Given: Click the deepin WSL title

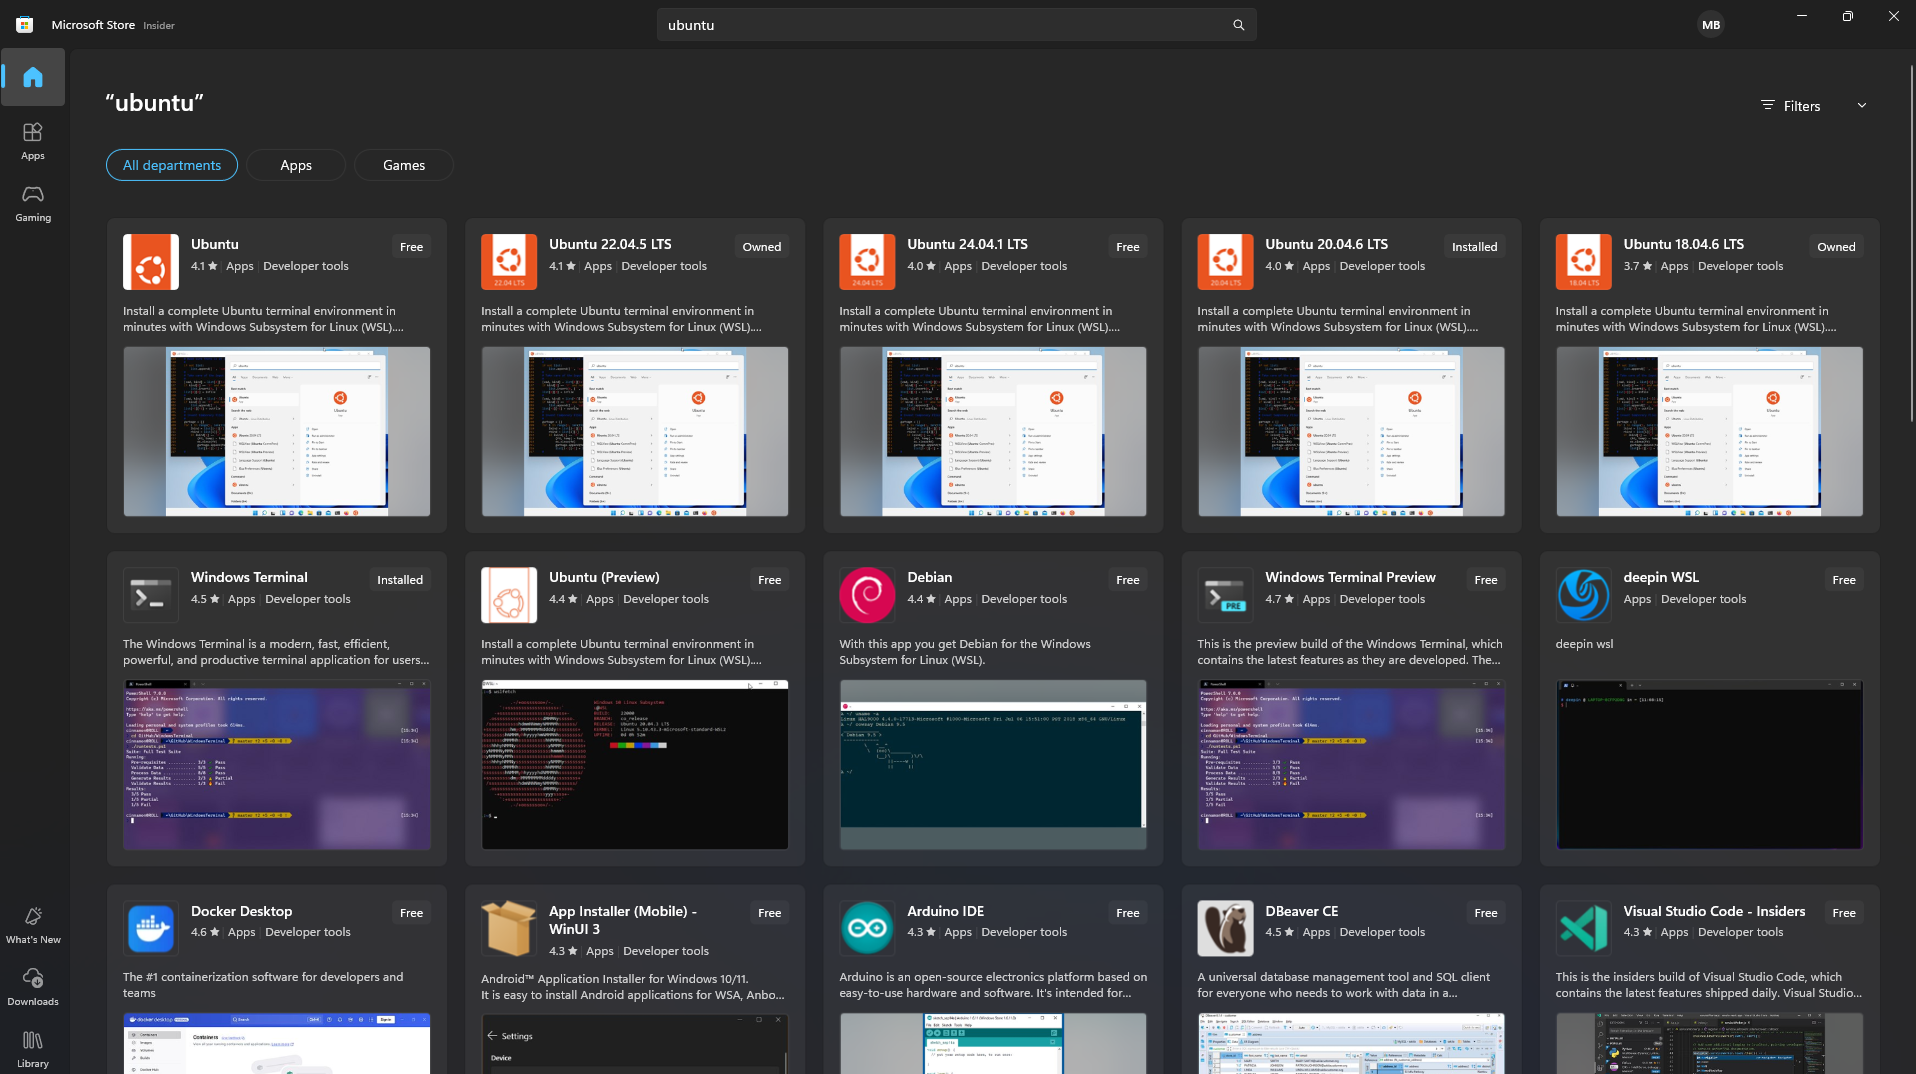Looking at the screenshot, I should [1661, 577].
